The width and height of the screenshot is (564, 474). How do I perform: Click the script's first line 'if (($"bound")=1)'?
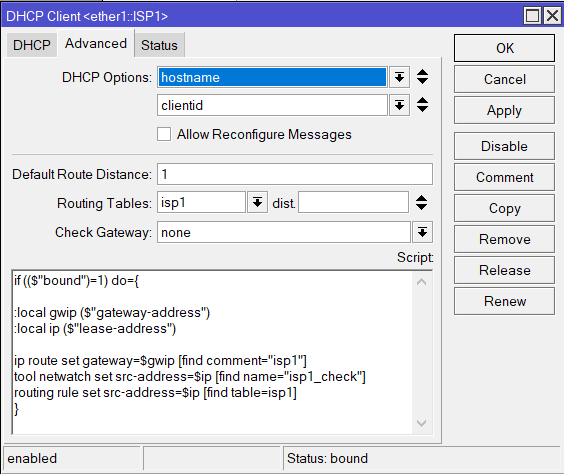[76, 281]
